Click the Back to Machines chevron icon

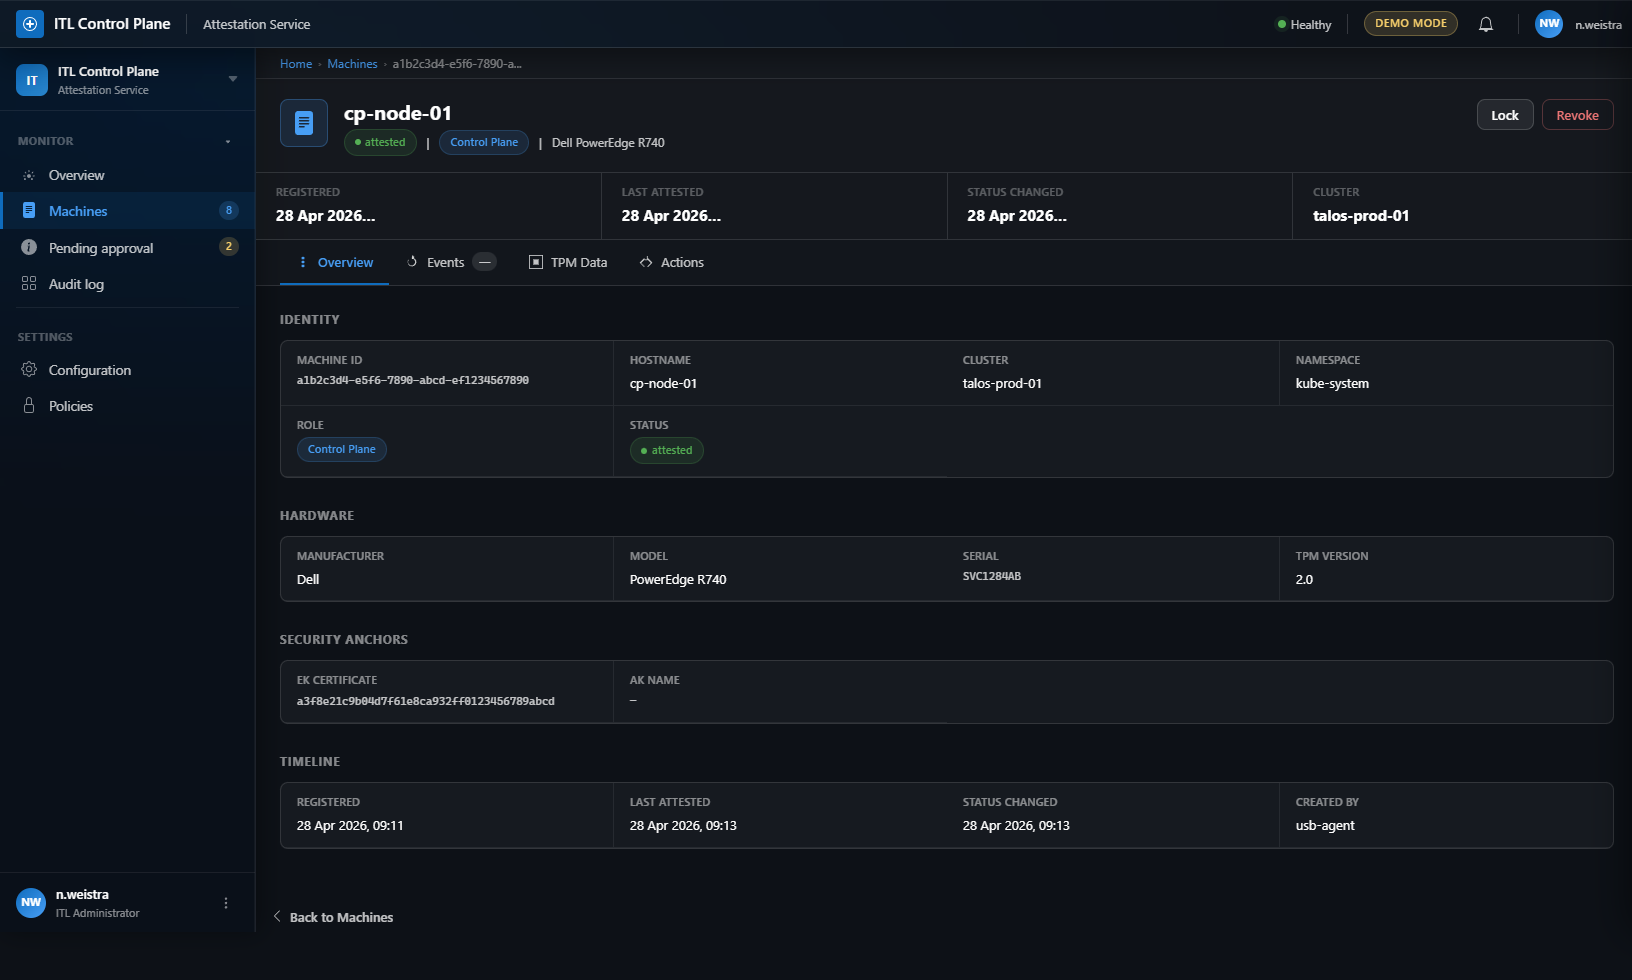[x=277, y=916]
